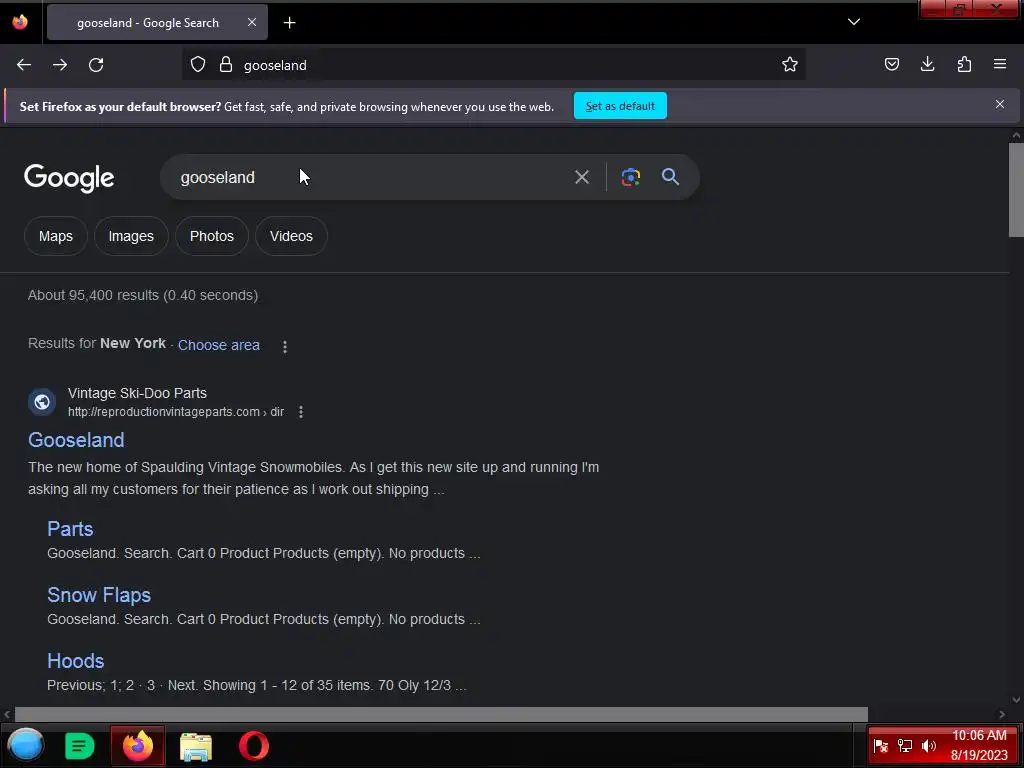Close the gooseland Google Search tab
1024x768 pixels.
coord(252,22)
